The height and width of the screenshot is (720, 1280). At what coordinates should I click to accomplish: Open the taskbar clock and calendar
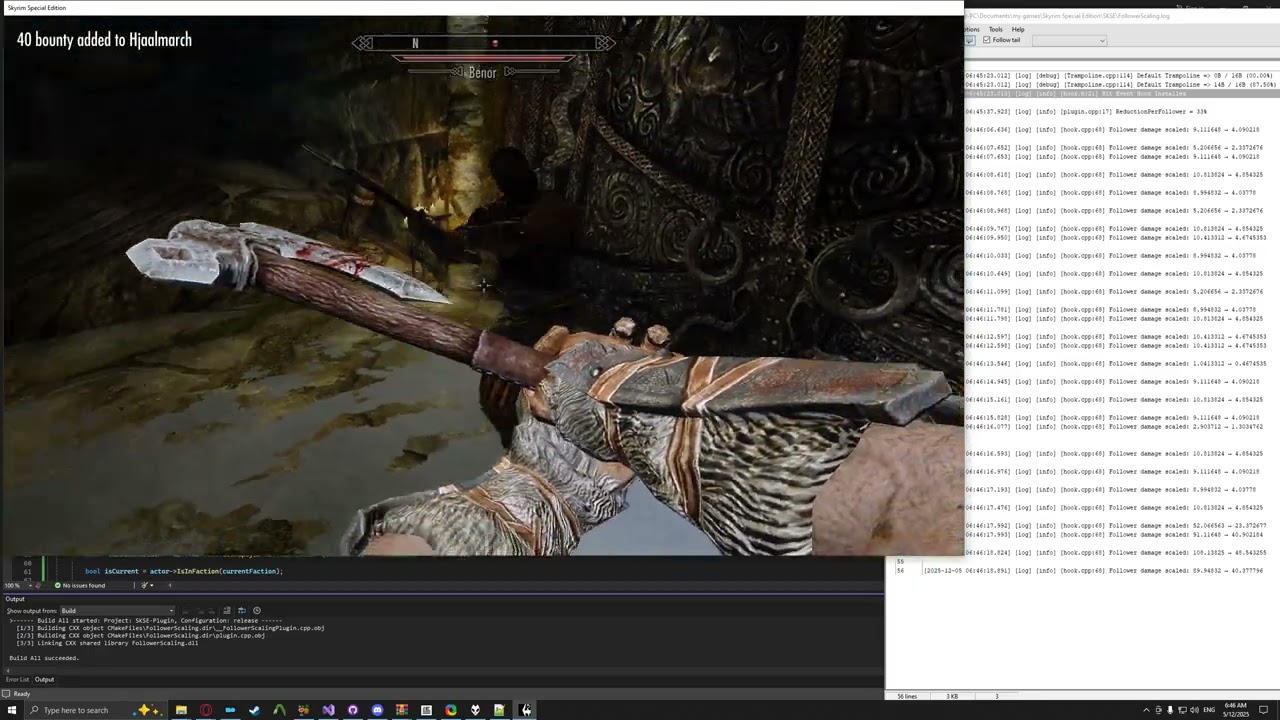tap(1236, 710)
